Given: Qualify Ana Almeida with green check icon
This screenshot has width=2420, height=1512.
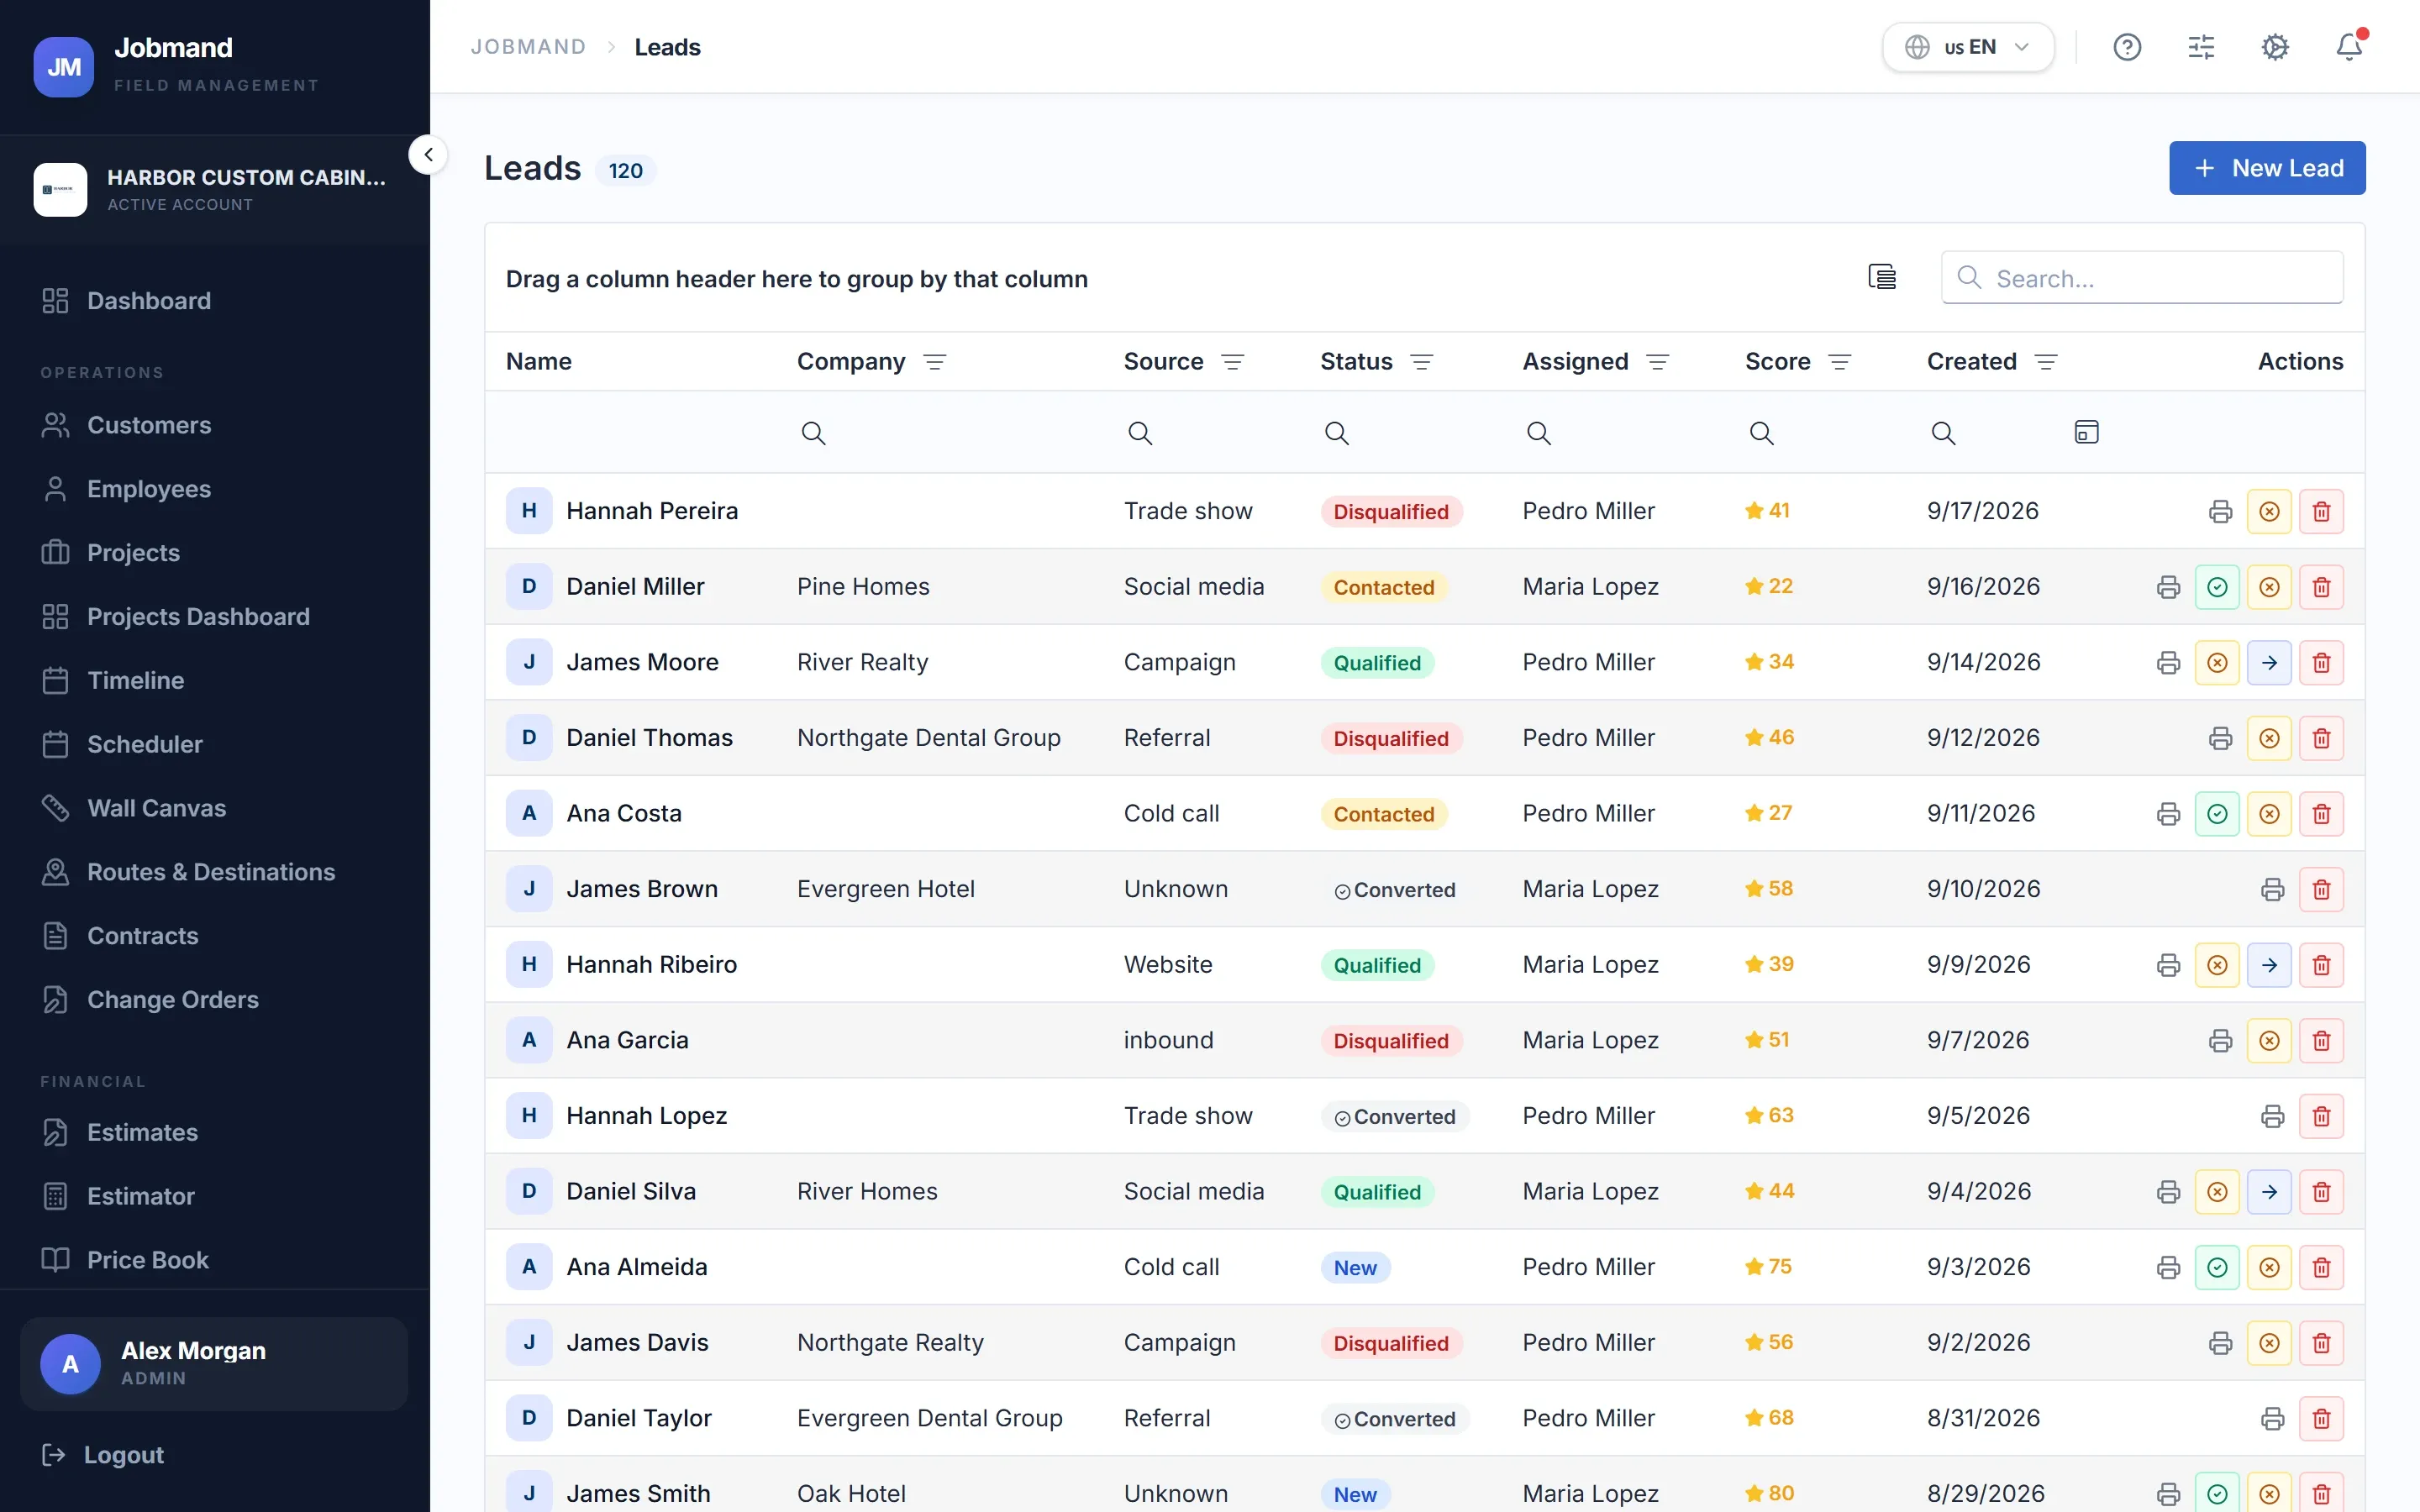Looking at the screenshot, I should coord(2217,1267).
